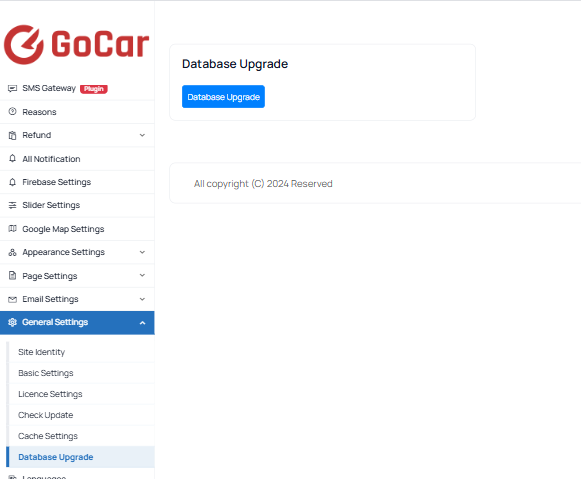Image resolution: width=581 pixels, height=479 pixels.
Task: Click the GoCar logo
Action: (76, 44)
